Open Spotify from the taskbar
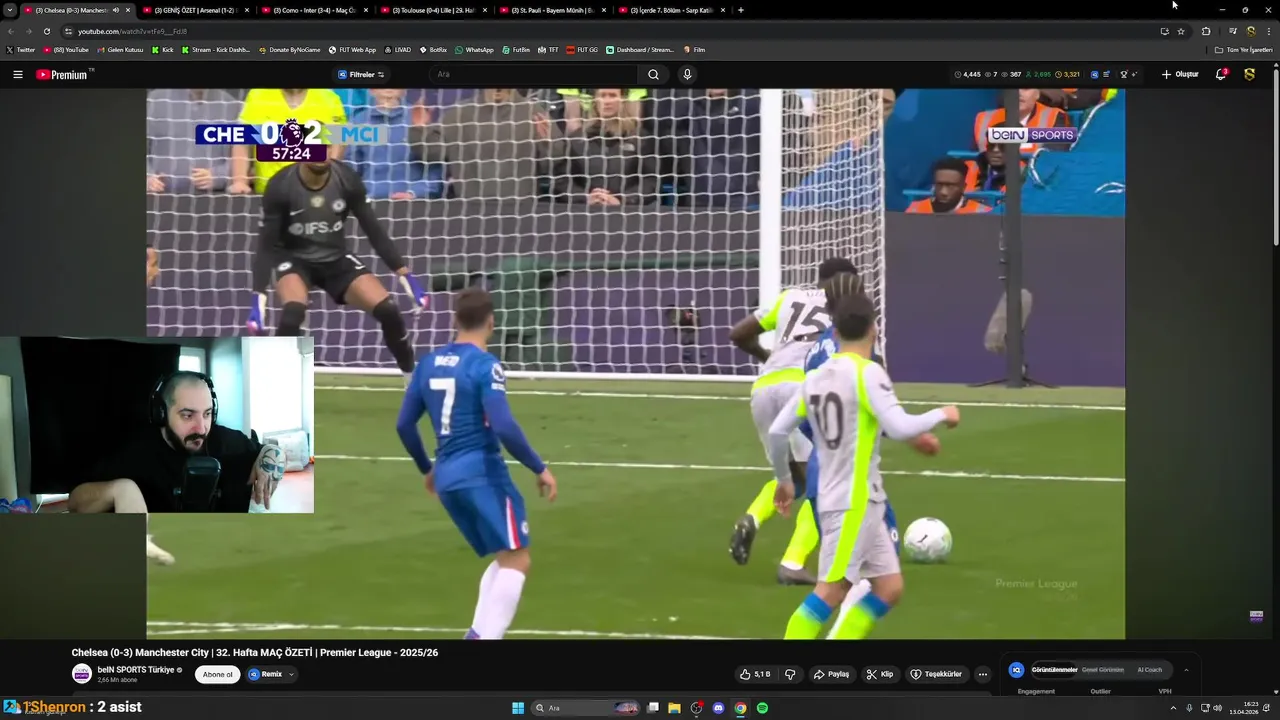The height and width of the screenshot is (720, 1280). click(x=762, y=708)
